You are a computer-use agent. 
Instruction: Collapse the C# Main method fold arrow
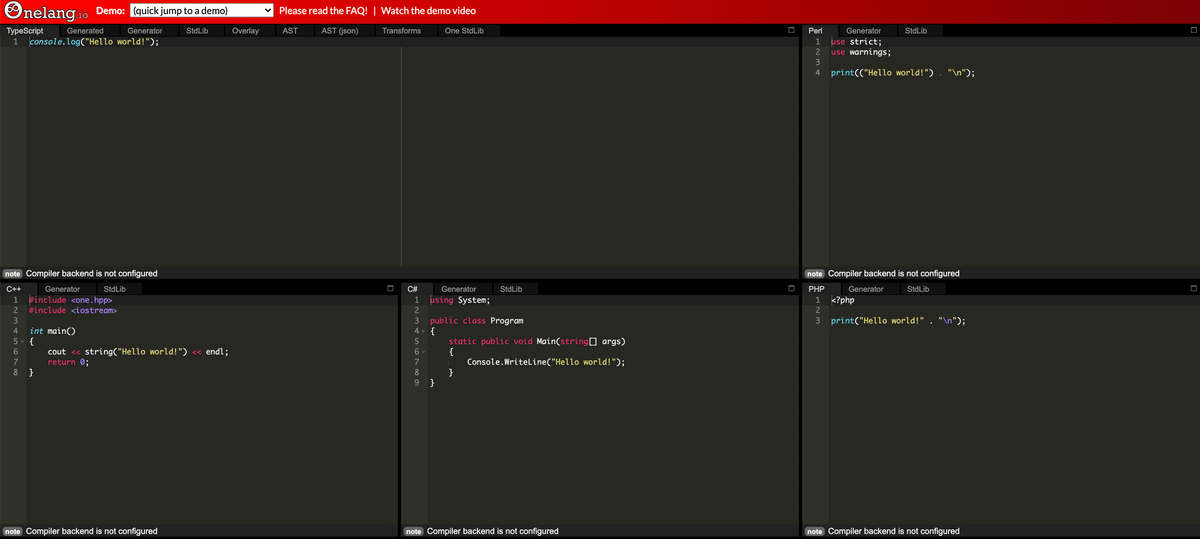(x=423, y=352)
